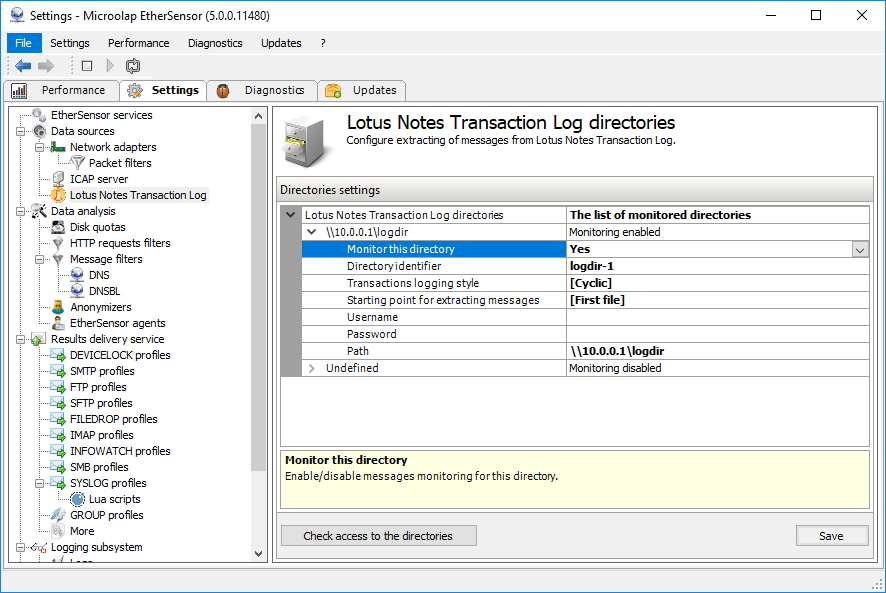The image size is (886, 593).
Task: Collapse the Network adapters tree node
Action: tap(40, 147)
